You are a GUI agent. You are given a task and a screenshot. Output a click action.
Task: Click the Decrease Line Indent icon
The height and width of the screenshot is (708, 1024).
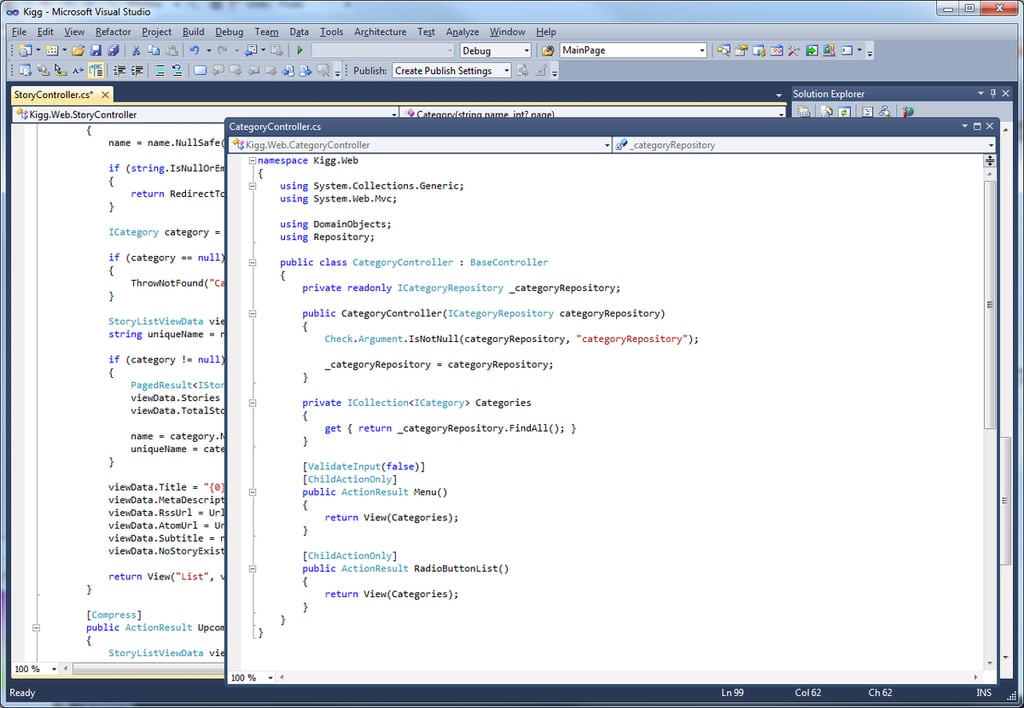coord(120,71)
